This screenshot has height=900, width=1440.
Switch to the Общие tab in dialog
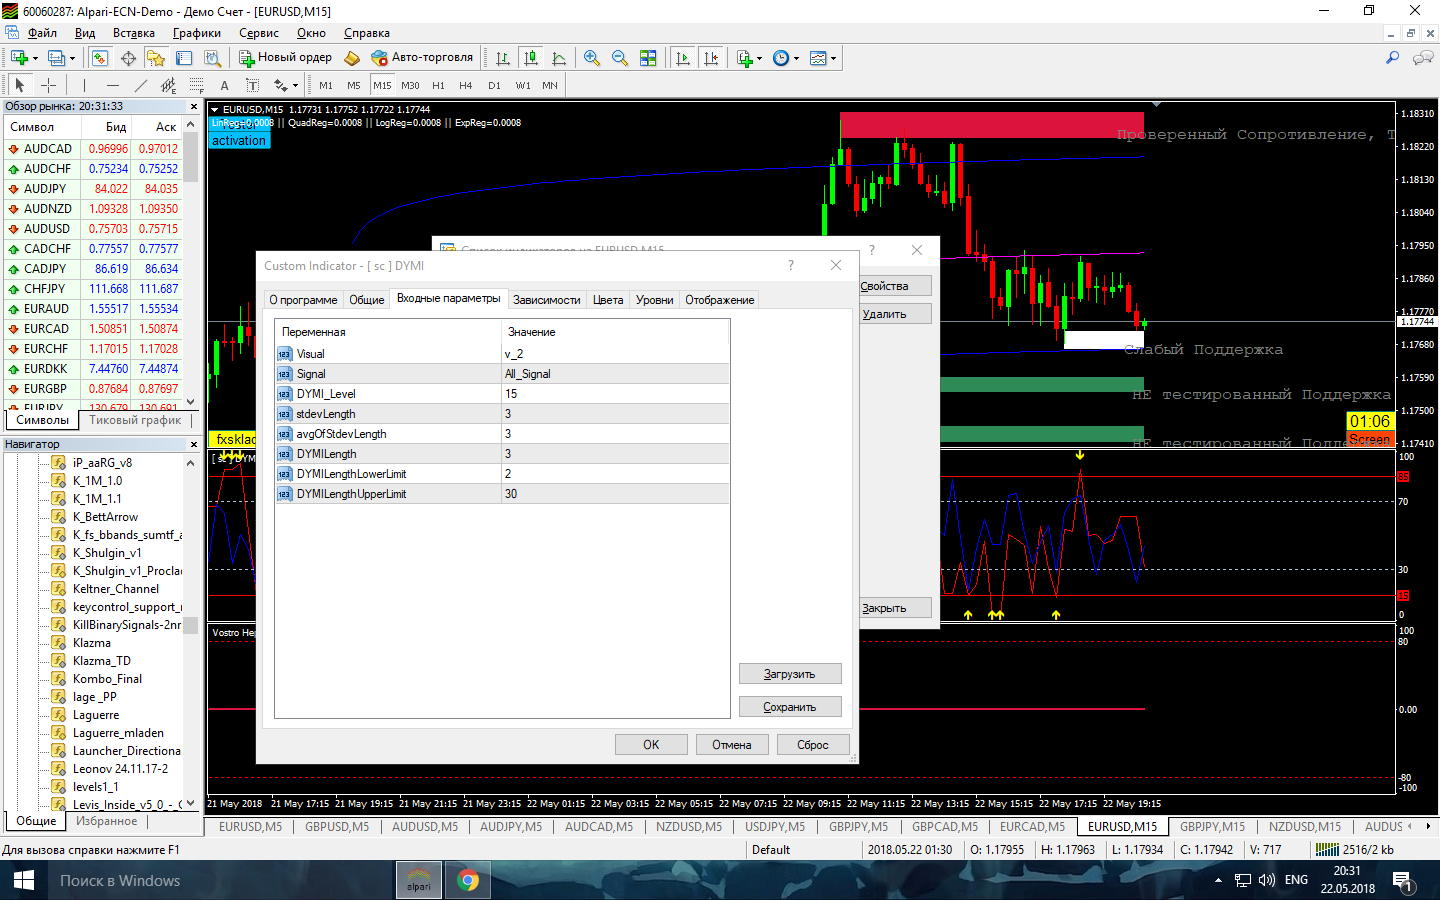point(366,300)
